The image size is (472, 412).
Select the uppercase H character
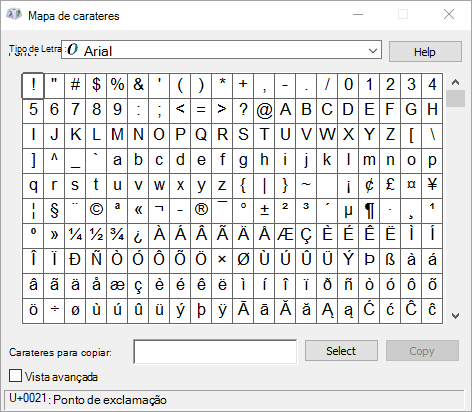pyautogui.click(x=432, y=111)
